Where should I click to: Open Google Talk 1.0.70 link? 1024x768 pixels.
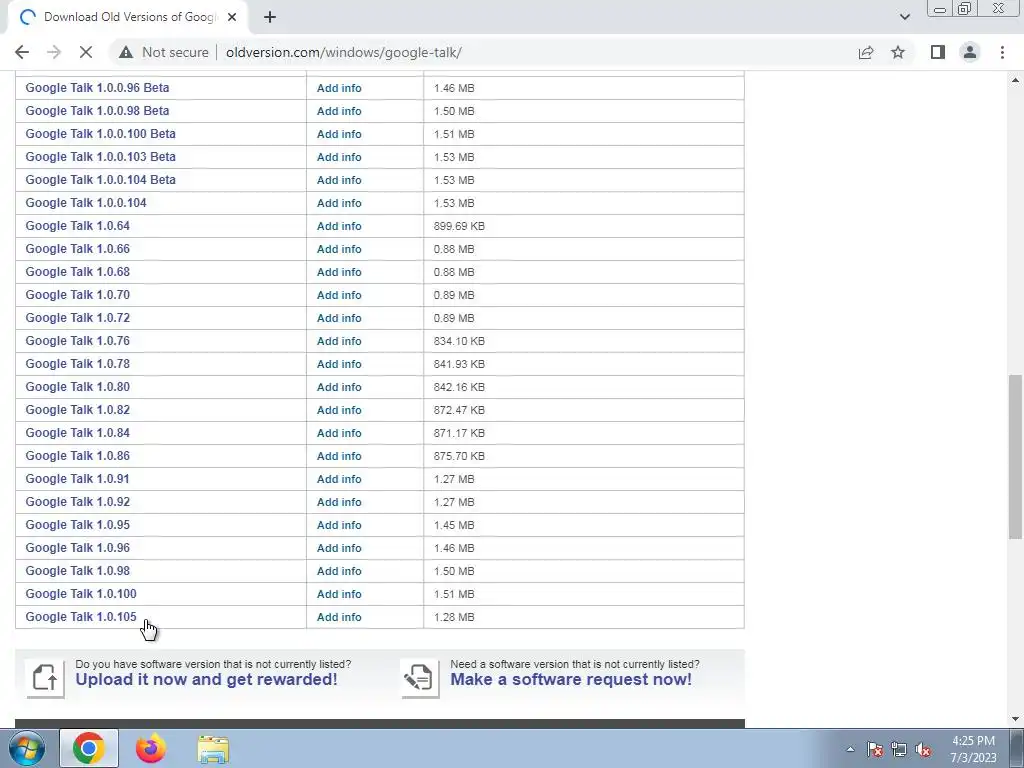tap(78, 295)
